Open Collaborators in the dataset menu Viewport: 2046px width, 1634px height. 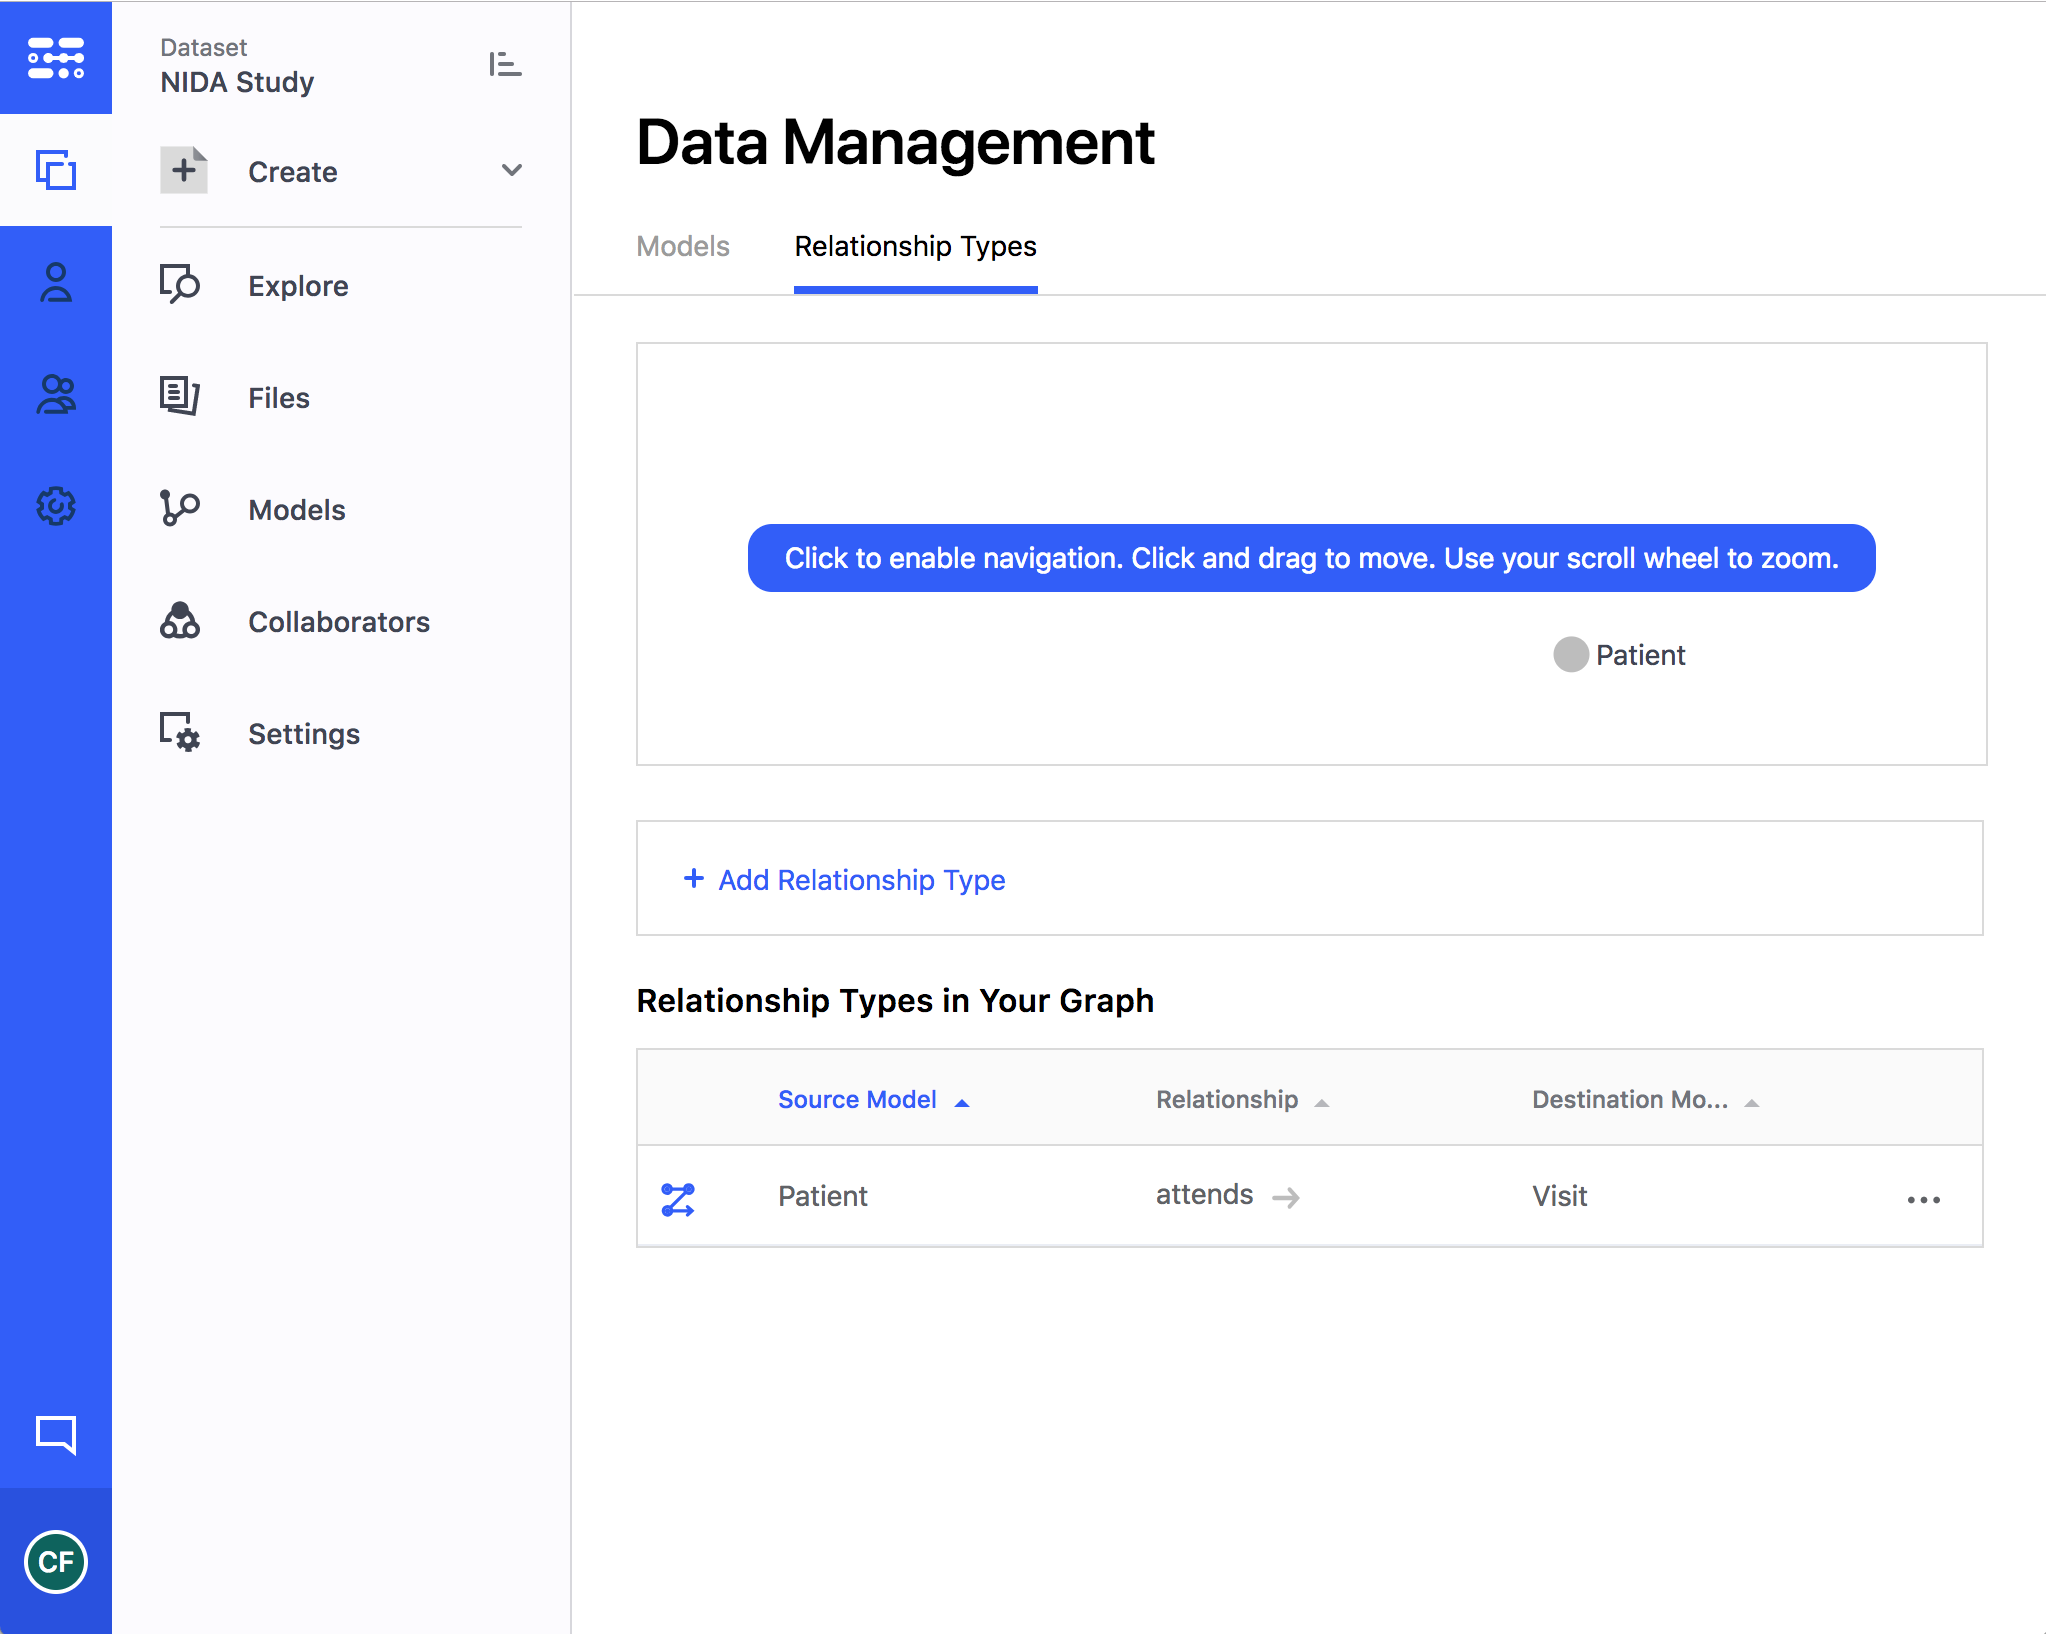point(338,622)
